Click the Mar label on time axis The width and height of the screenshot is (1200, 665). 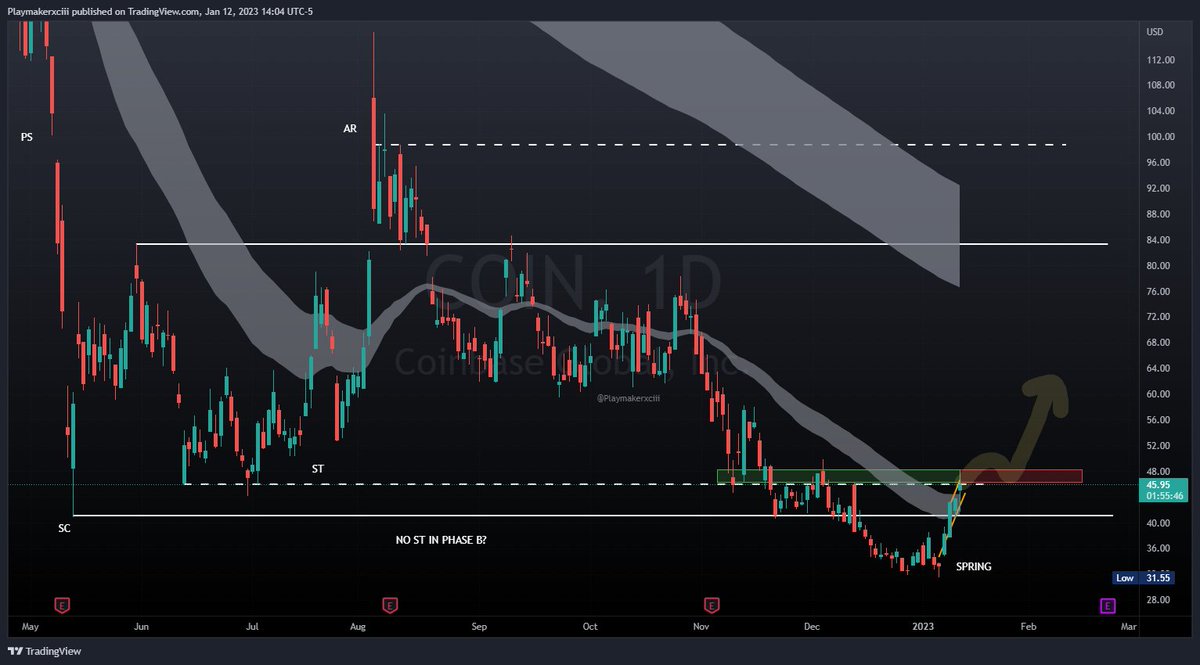[1129, 627]
